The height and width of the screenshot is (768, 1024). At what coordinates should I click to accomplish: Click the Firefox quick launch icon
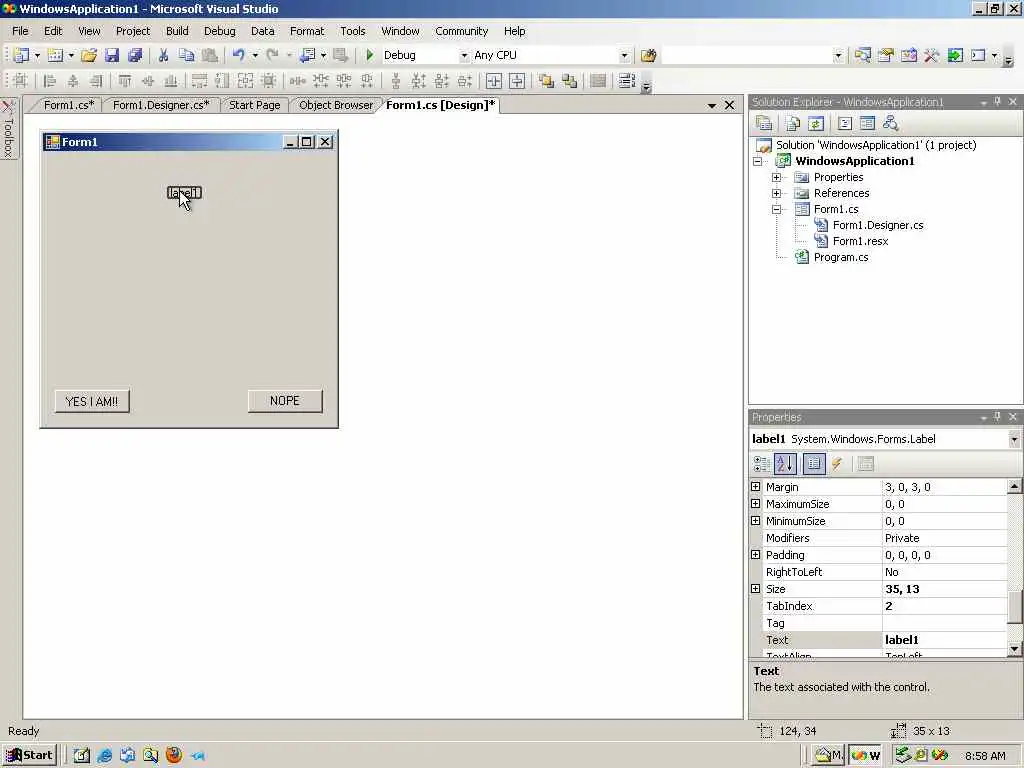coord(174,756)
